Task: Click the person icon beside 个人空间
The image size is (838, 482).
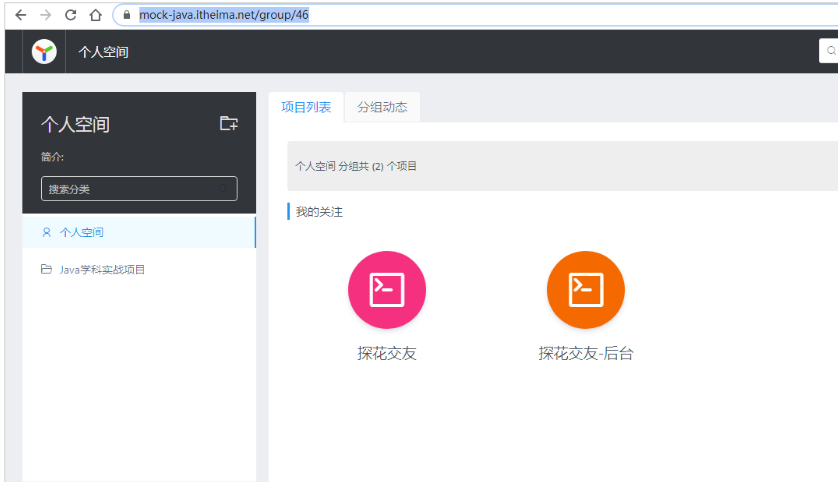Action: [46, 232]
